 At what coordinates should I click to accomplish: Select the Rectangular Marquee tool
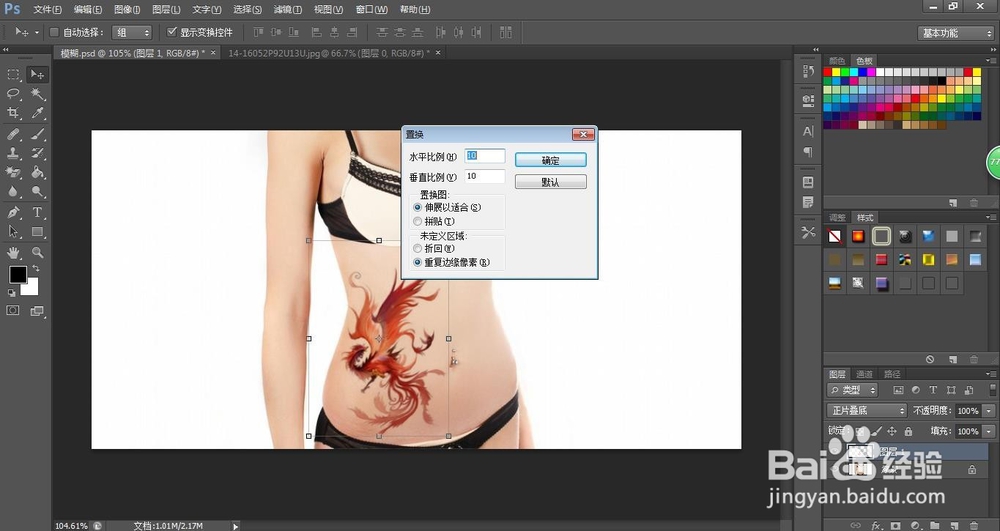click(13, 75)
